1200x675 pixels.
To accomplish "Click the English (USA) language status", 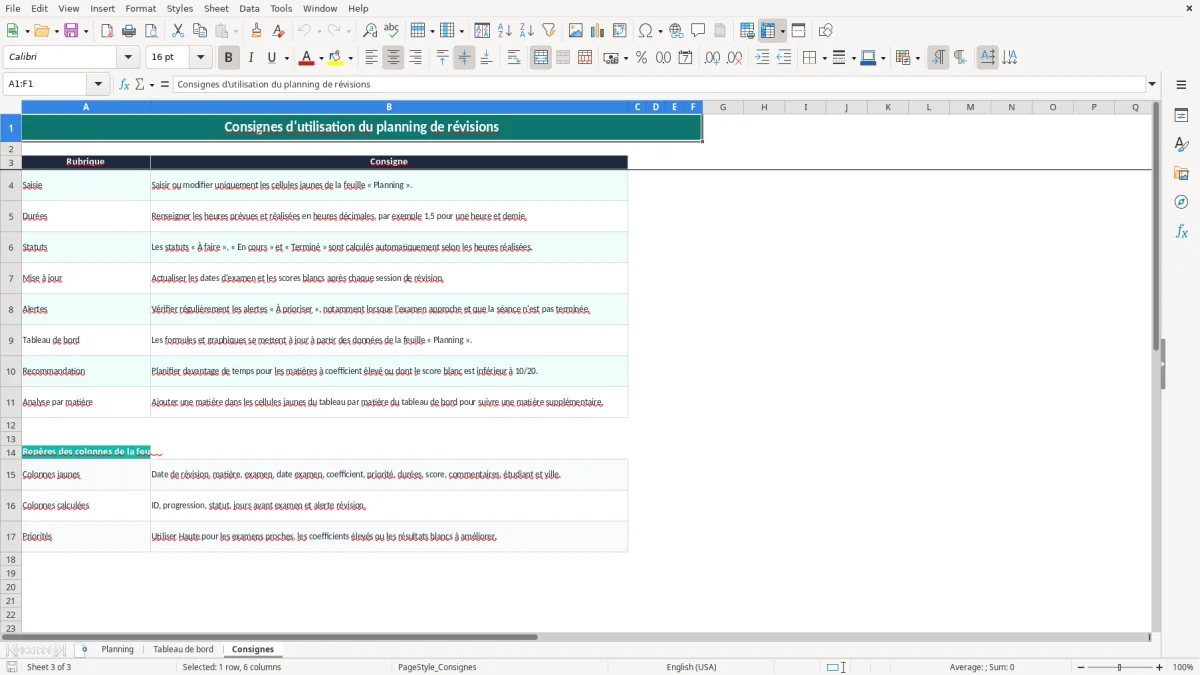I will (x=691, y=667).
